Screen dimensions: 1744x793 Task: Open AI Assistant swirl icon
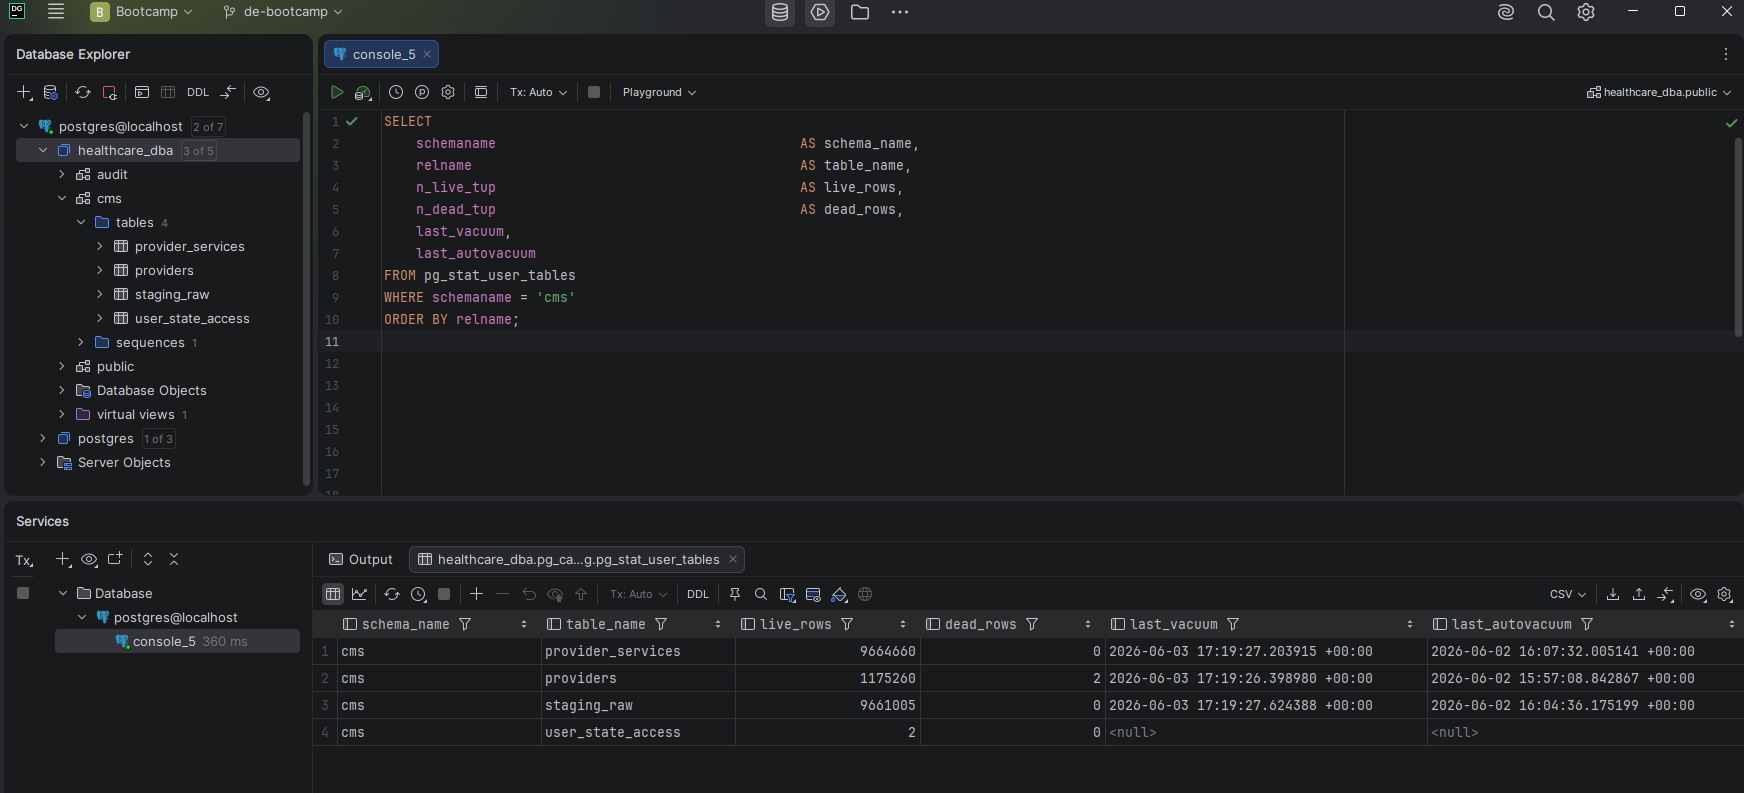point(1506,12)
